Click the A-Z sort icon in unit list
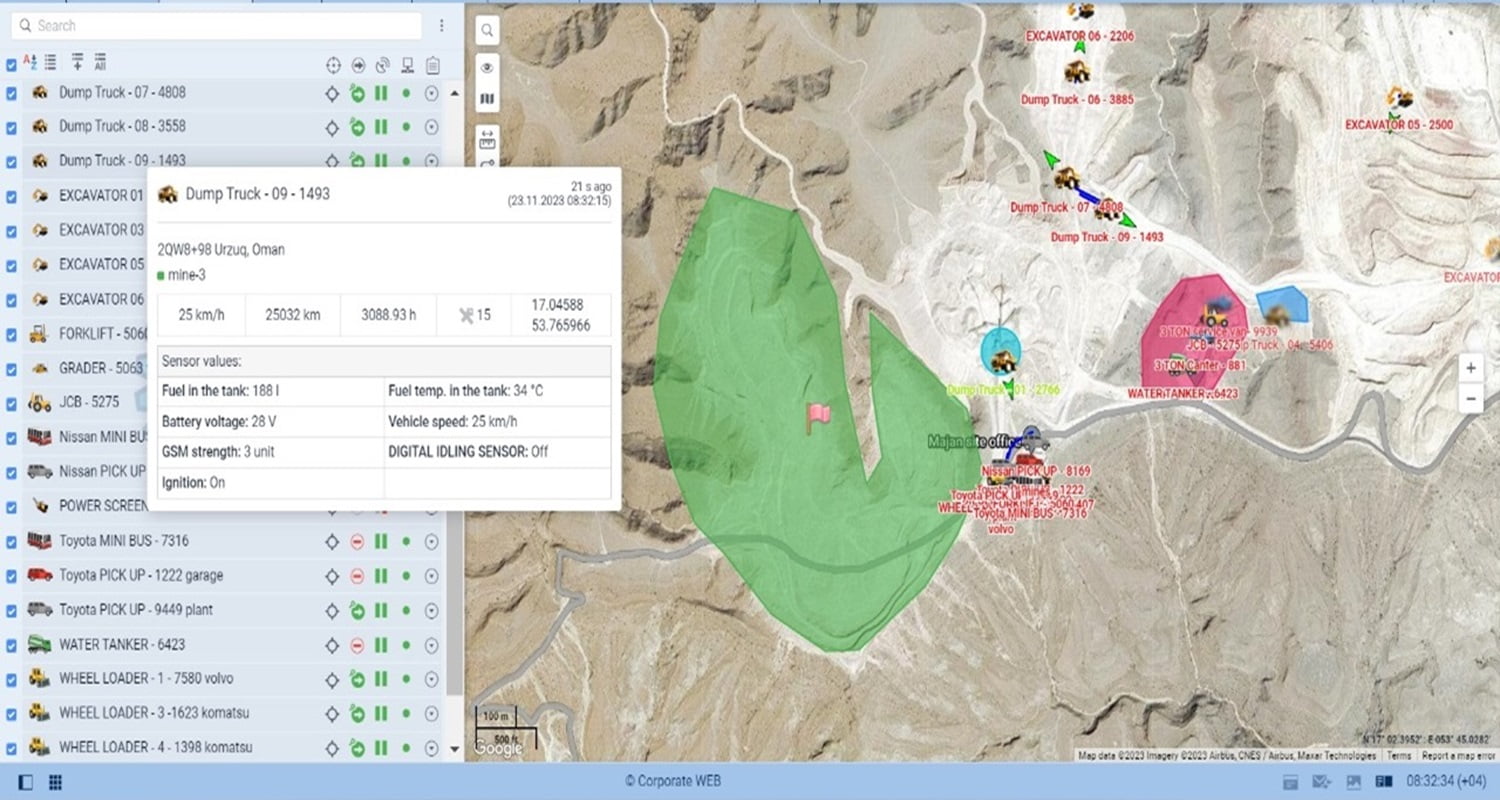The height and width of the screenshot is (800, 1500). [x=29, y=63]
